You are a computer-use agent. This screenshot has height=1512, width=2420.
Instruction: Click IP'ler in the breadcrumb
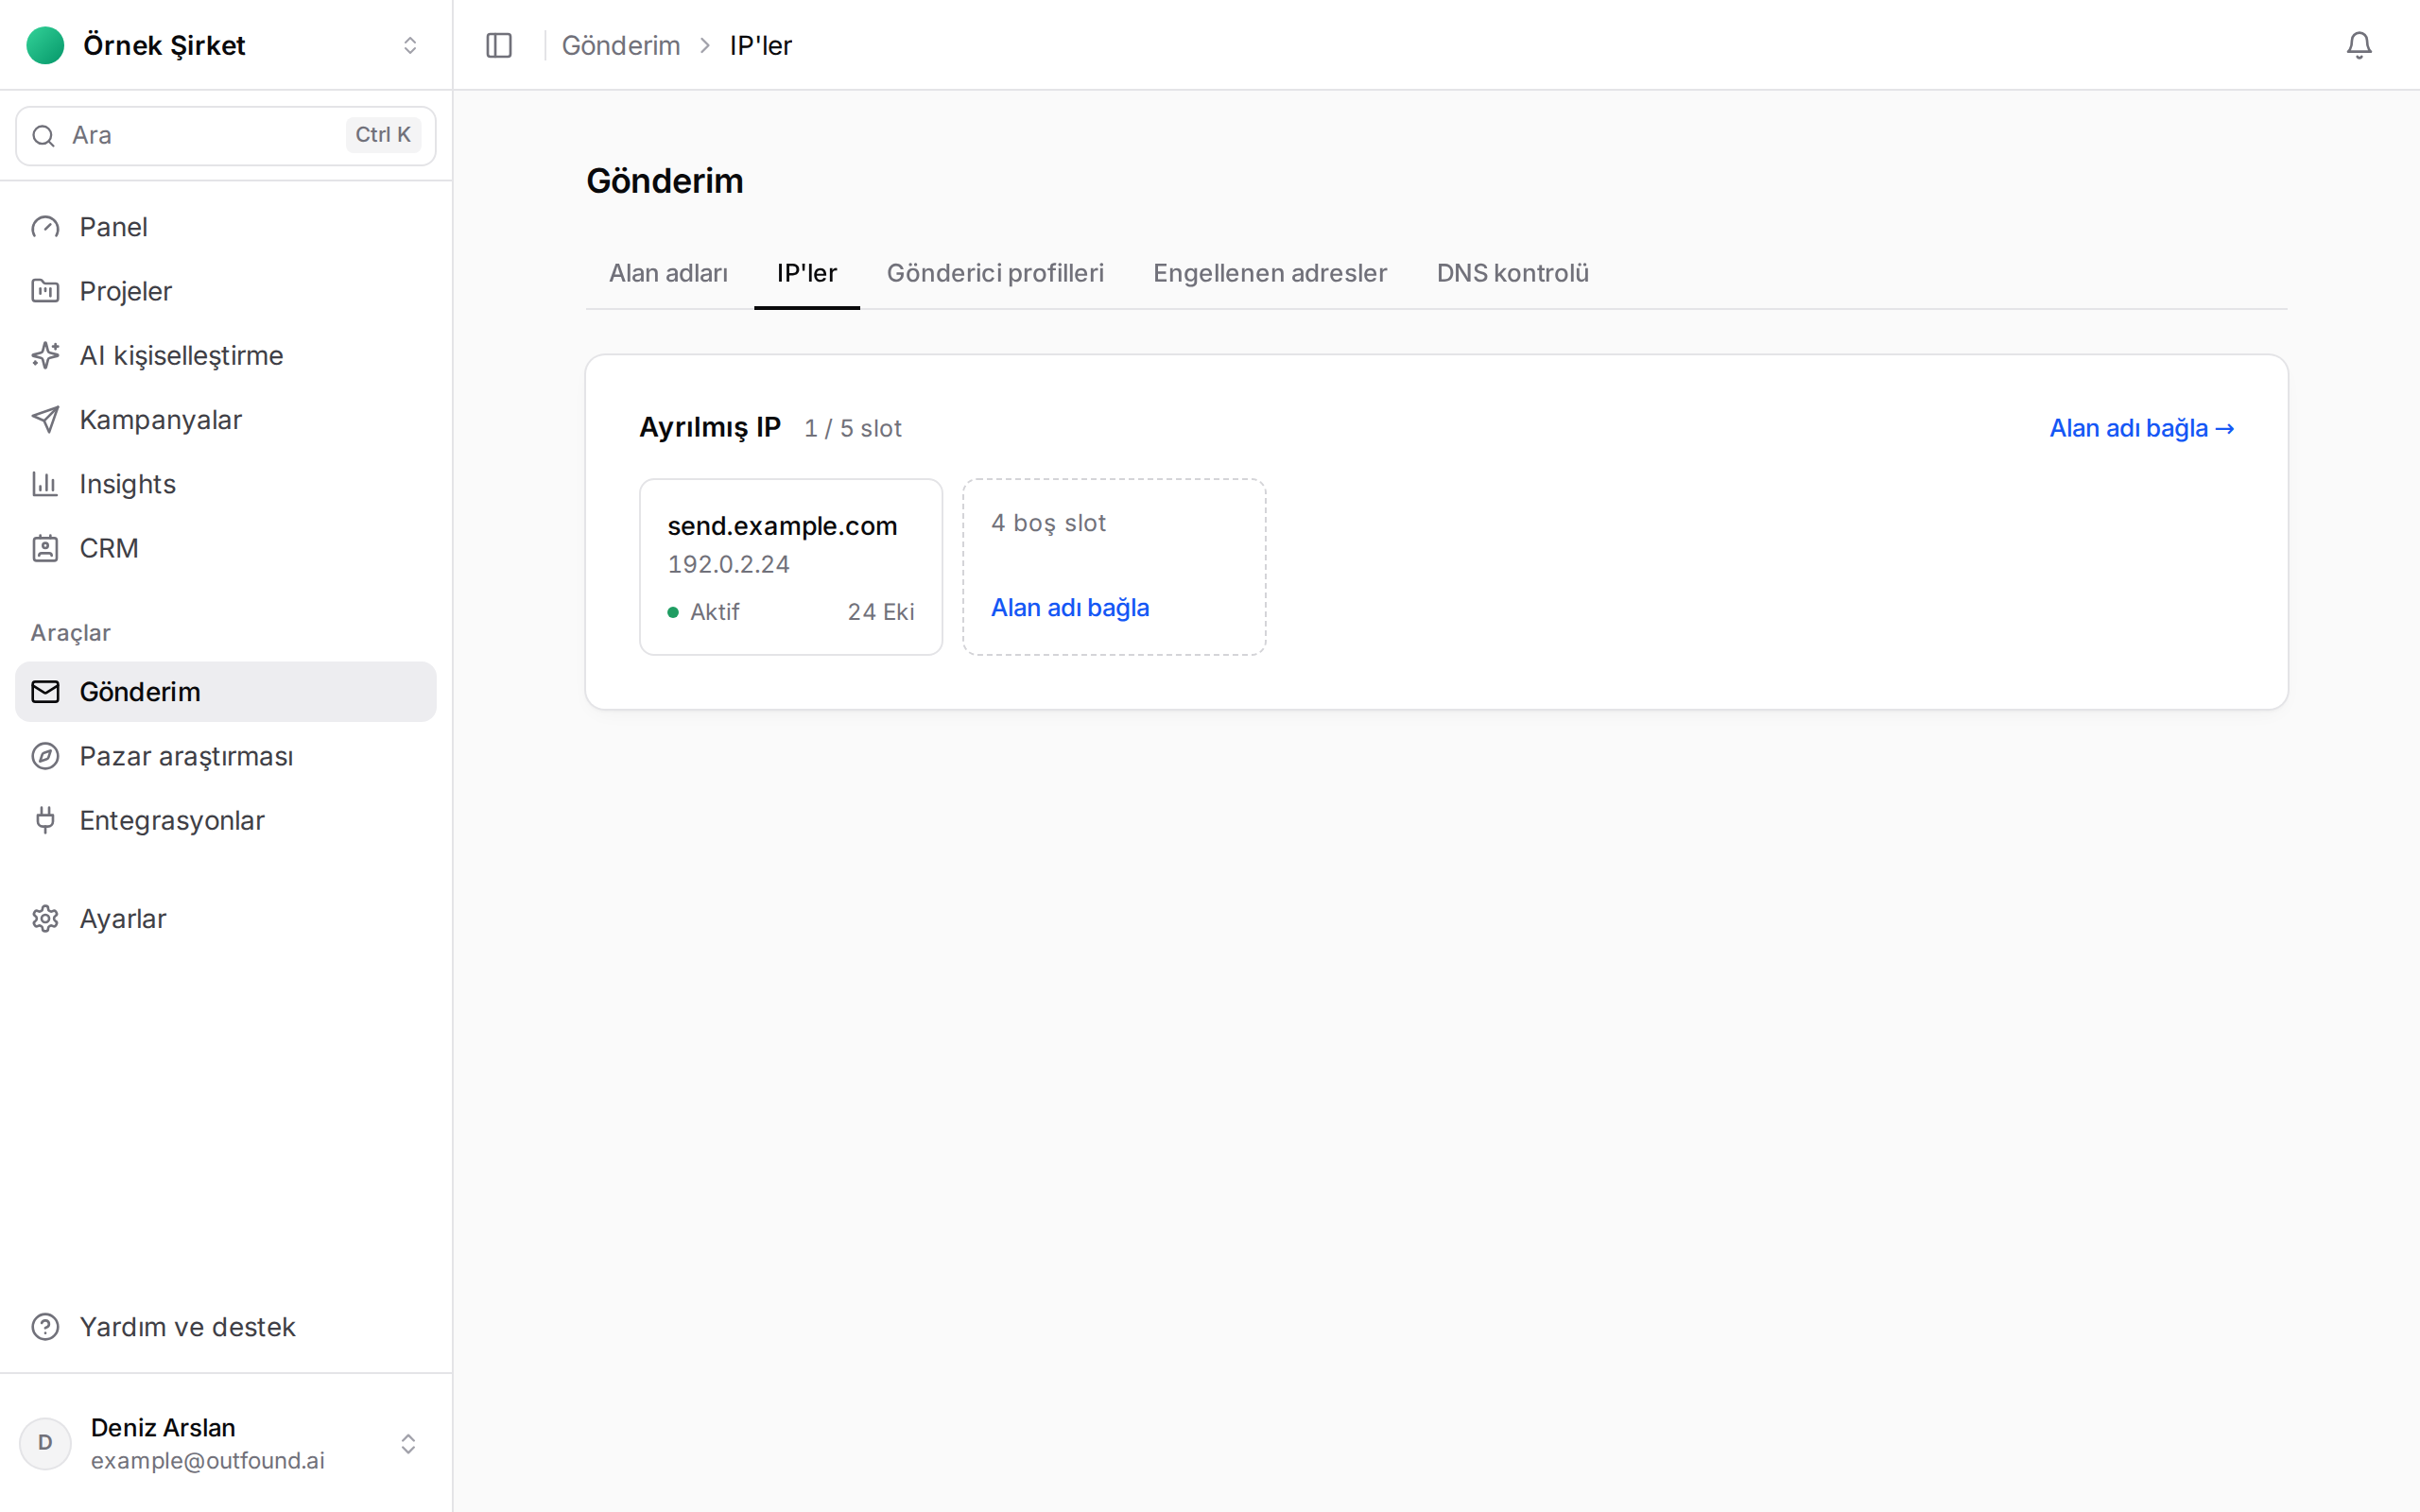[761, 45]
